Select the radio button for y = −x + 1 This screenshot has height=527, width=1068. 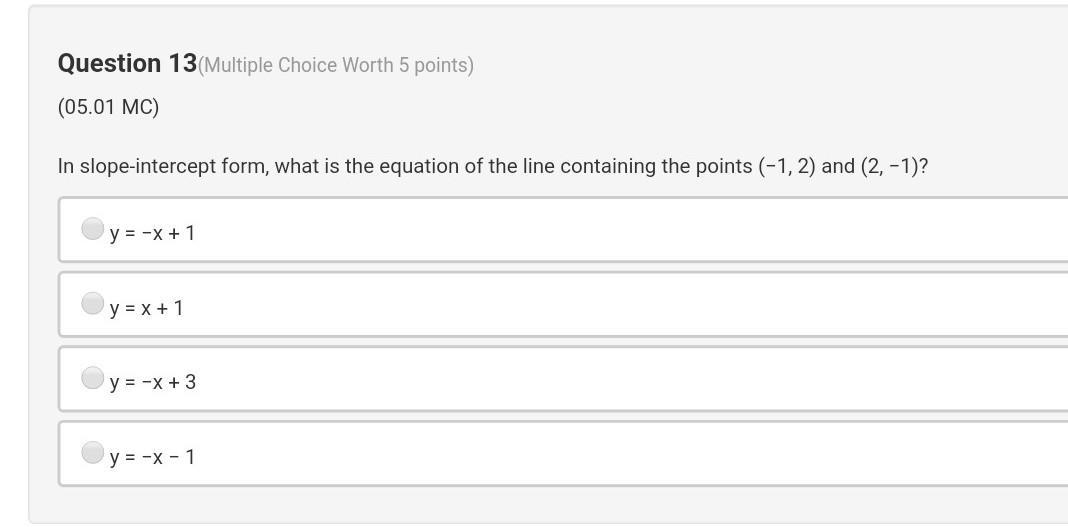pyautogui.click(x=92, y=229)
